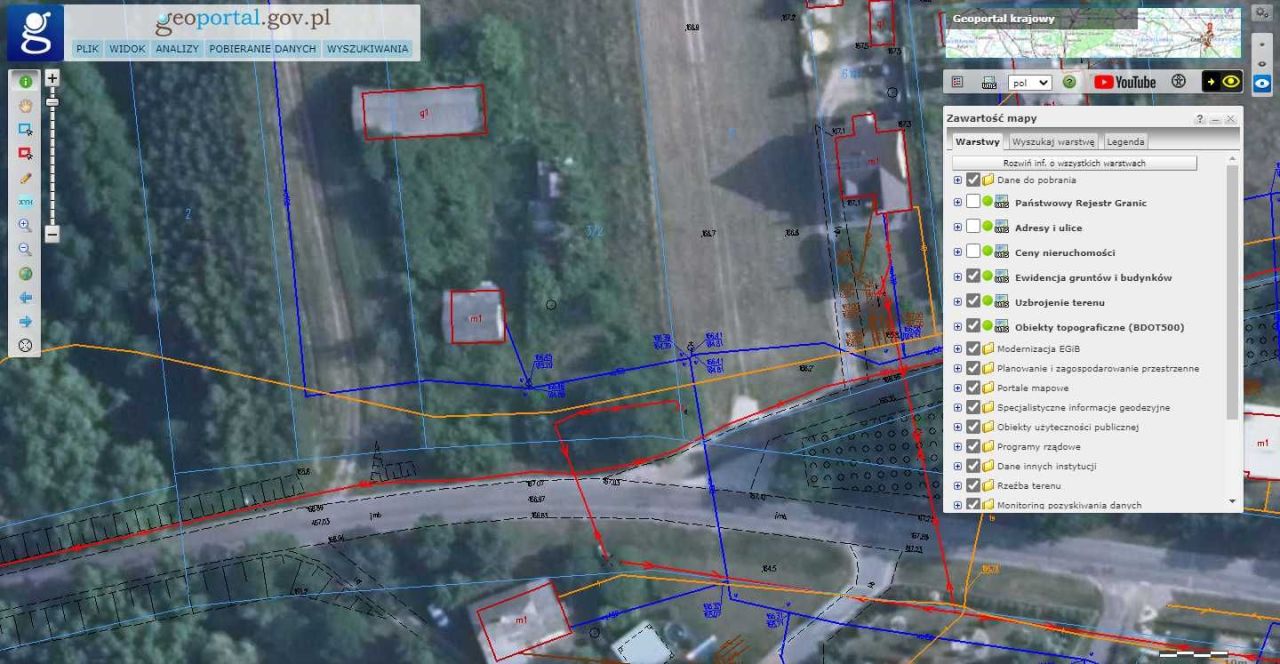Click the zoom slider handle
Image resolution: width=1280 pixels, height=664 pixels.
point(52,102)
